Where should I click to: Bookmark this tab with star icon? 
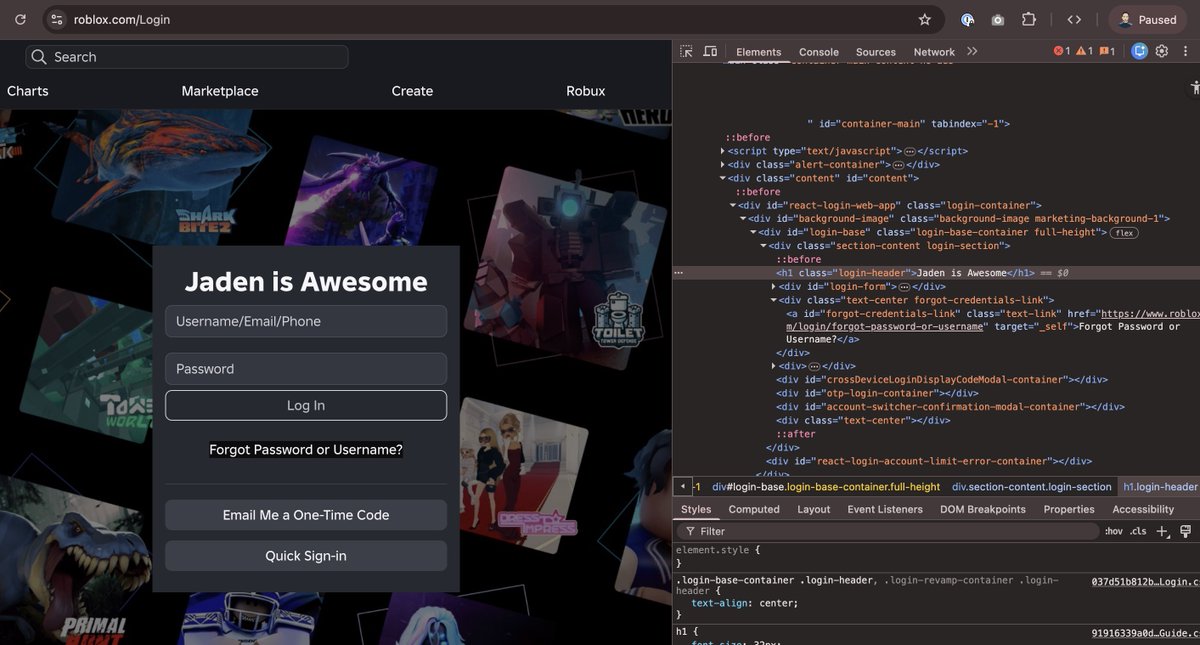925,19
